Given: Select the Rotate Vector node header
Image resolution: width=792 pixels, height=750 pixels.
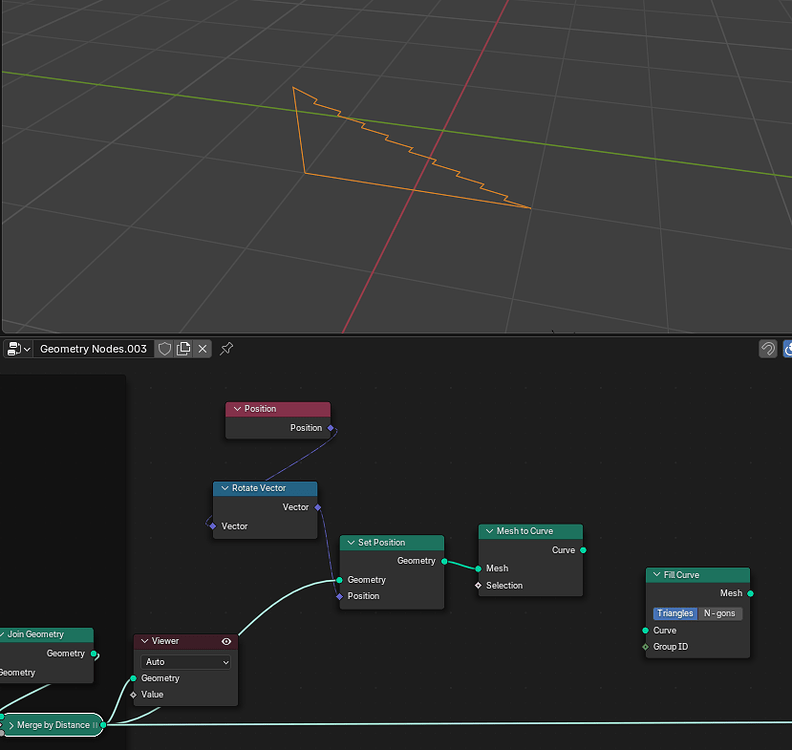Looking at the screenshot, I should click(x=265, y=488).
